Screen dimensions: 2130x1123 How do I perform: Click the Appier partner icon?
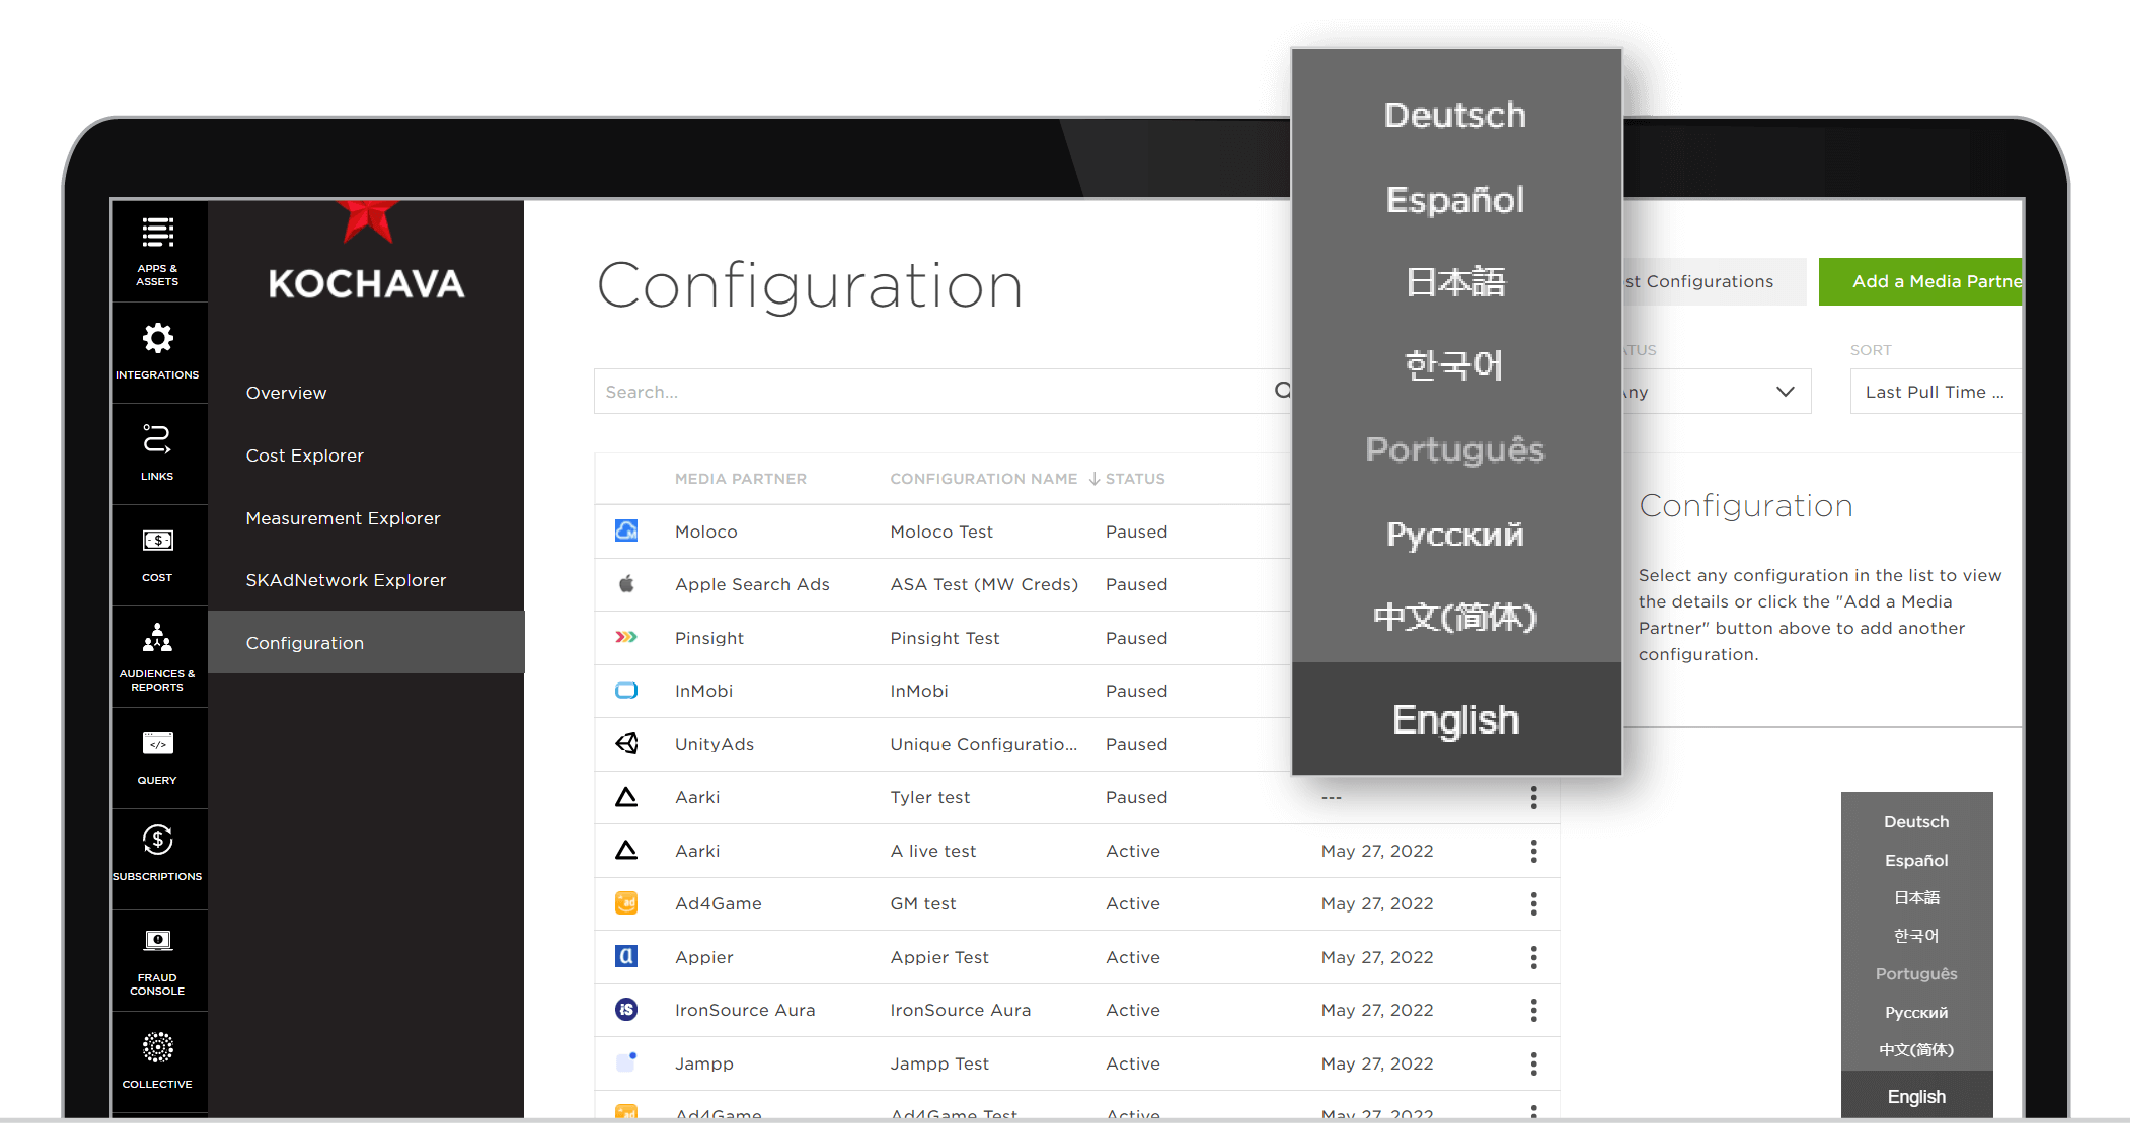pyautogui.click(x=626, y=956)
